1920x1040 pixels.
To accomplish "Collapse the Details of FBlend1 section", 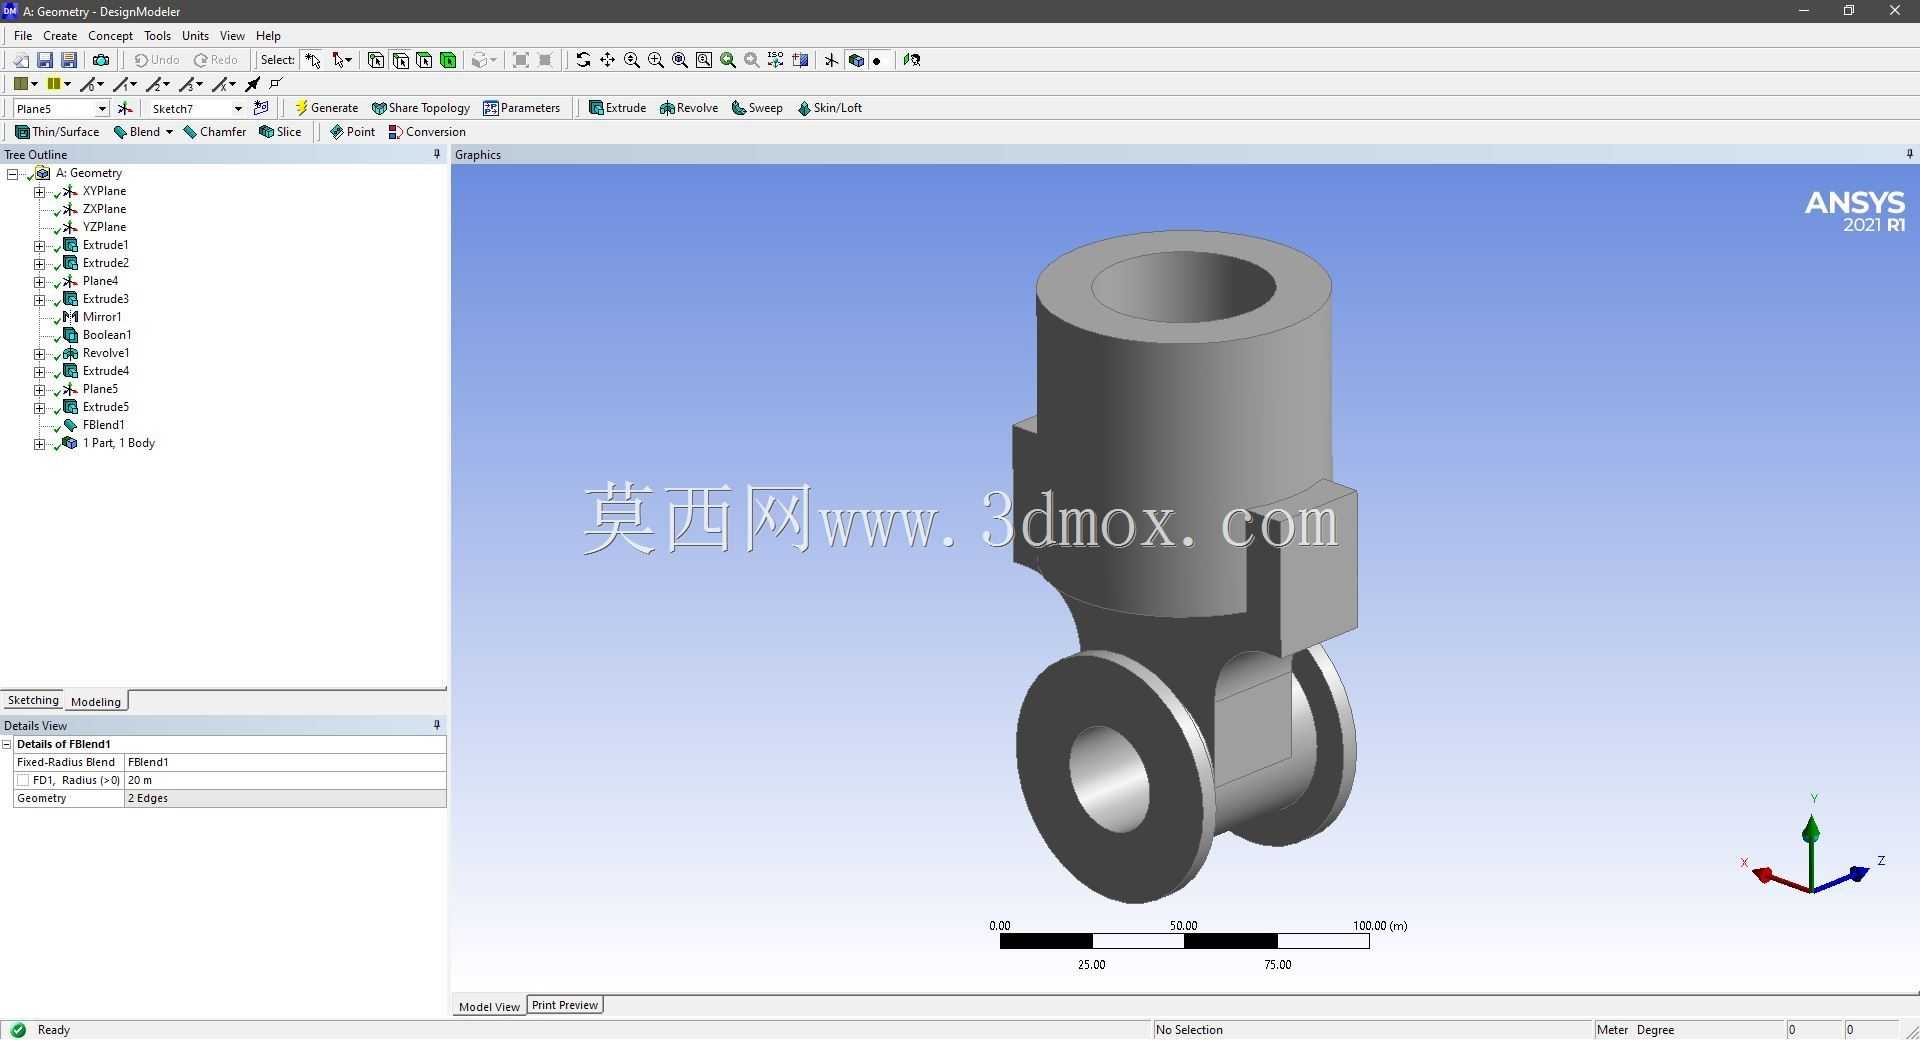I will (x=7, y=744).
